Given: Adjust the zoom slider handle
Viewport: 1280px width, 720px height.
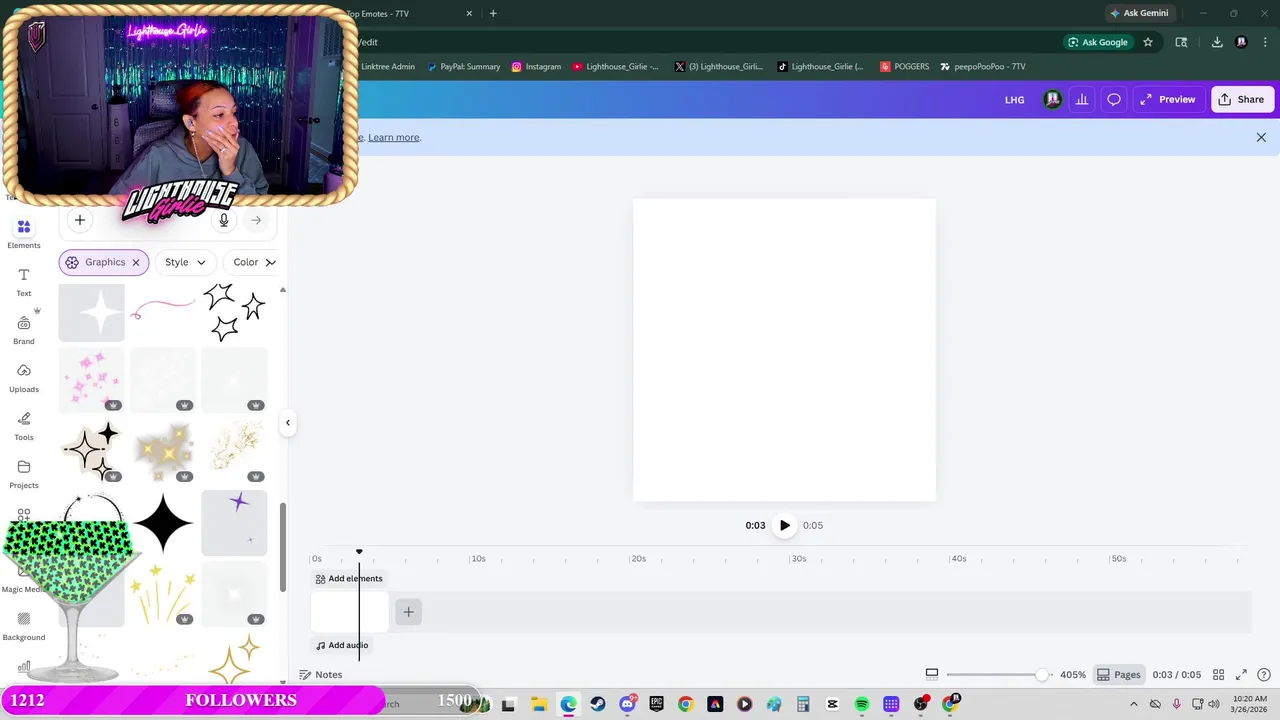Looking at the screenshot, I should (1041, 675).
